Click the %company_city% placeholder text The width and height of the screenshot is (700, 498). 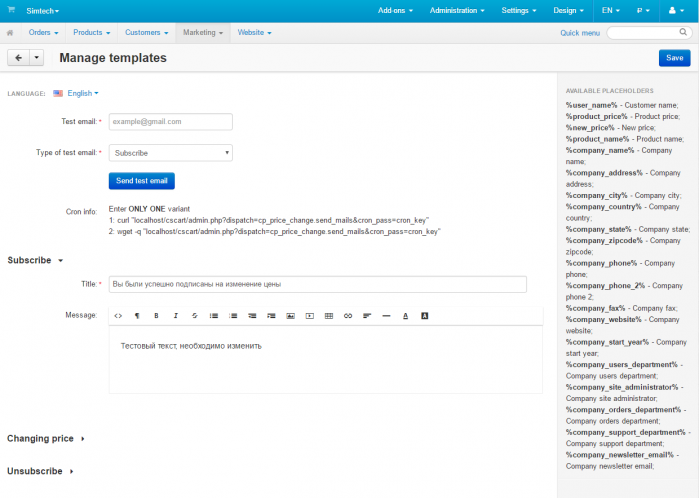[596, 195]
